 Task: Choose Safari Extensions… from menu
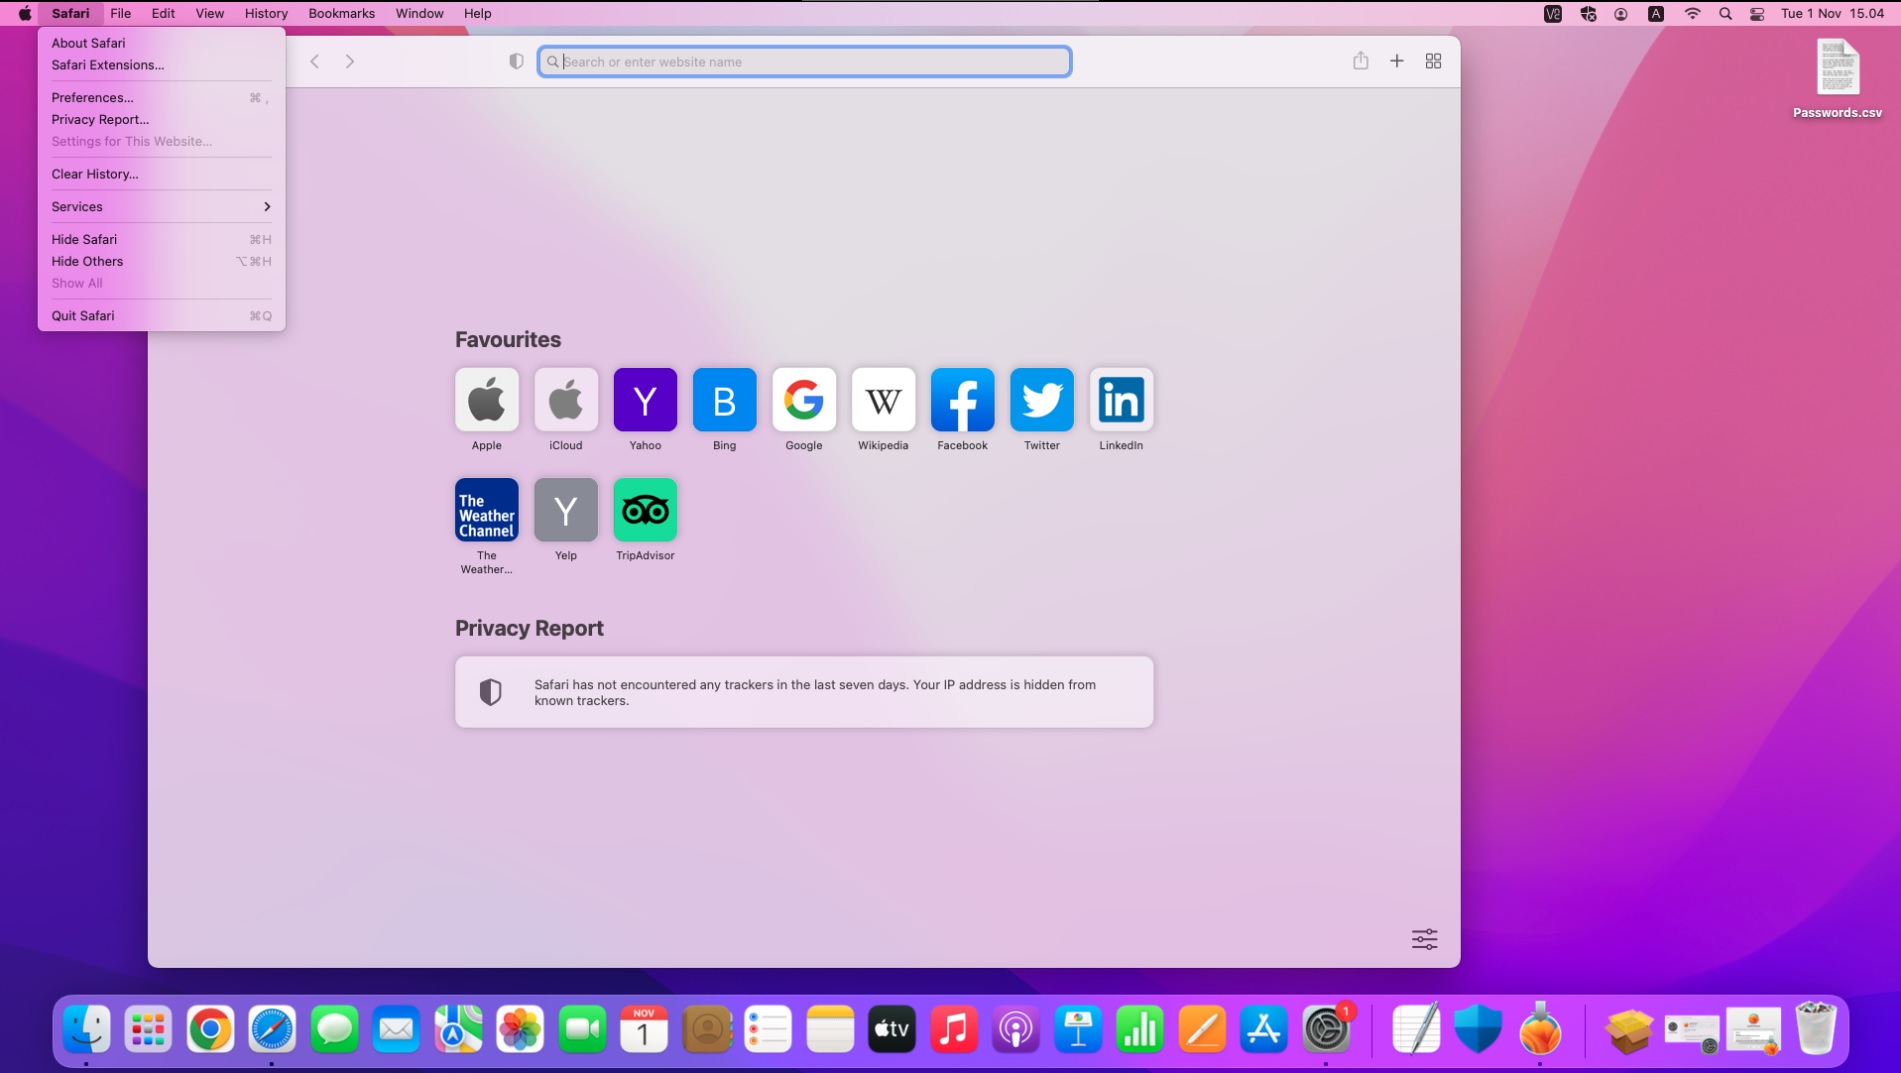161,65
